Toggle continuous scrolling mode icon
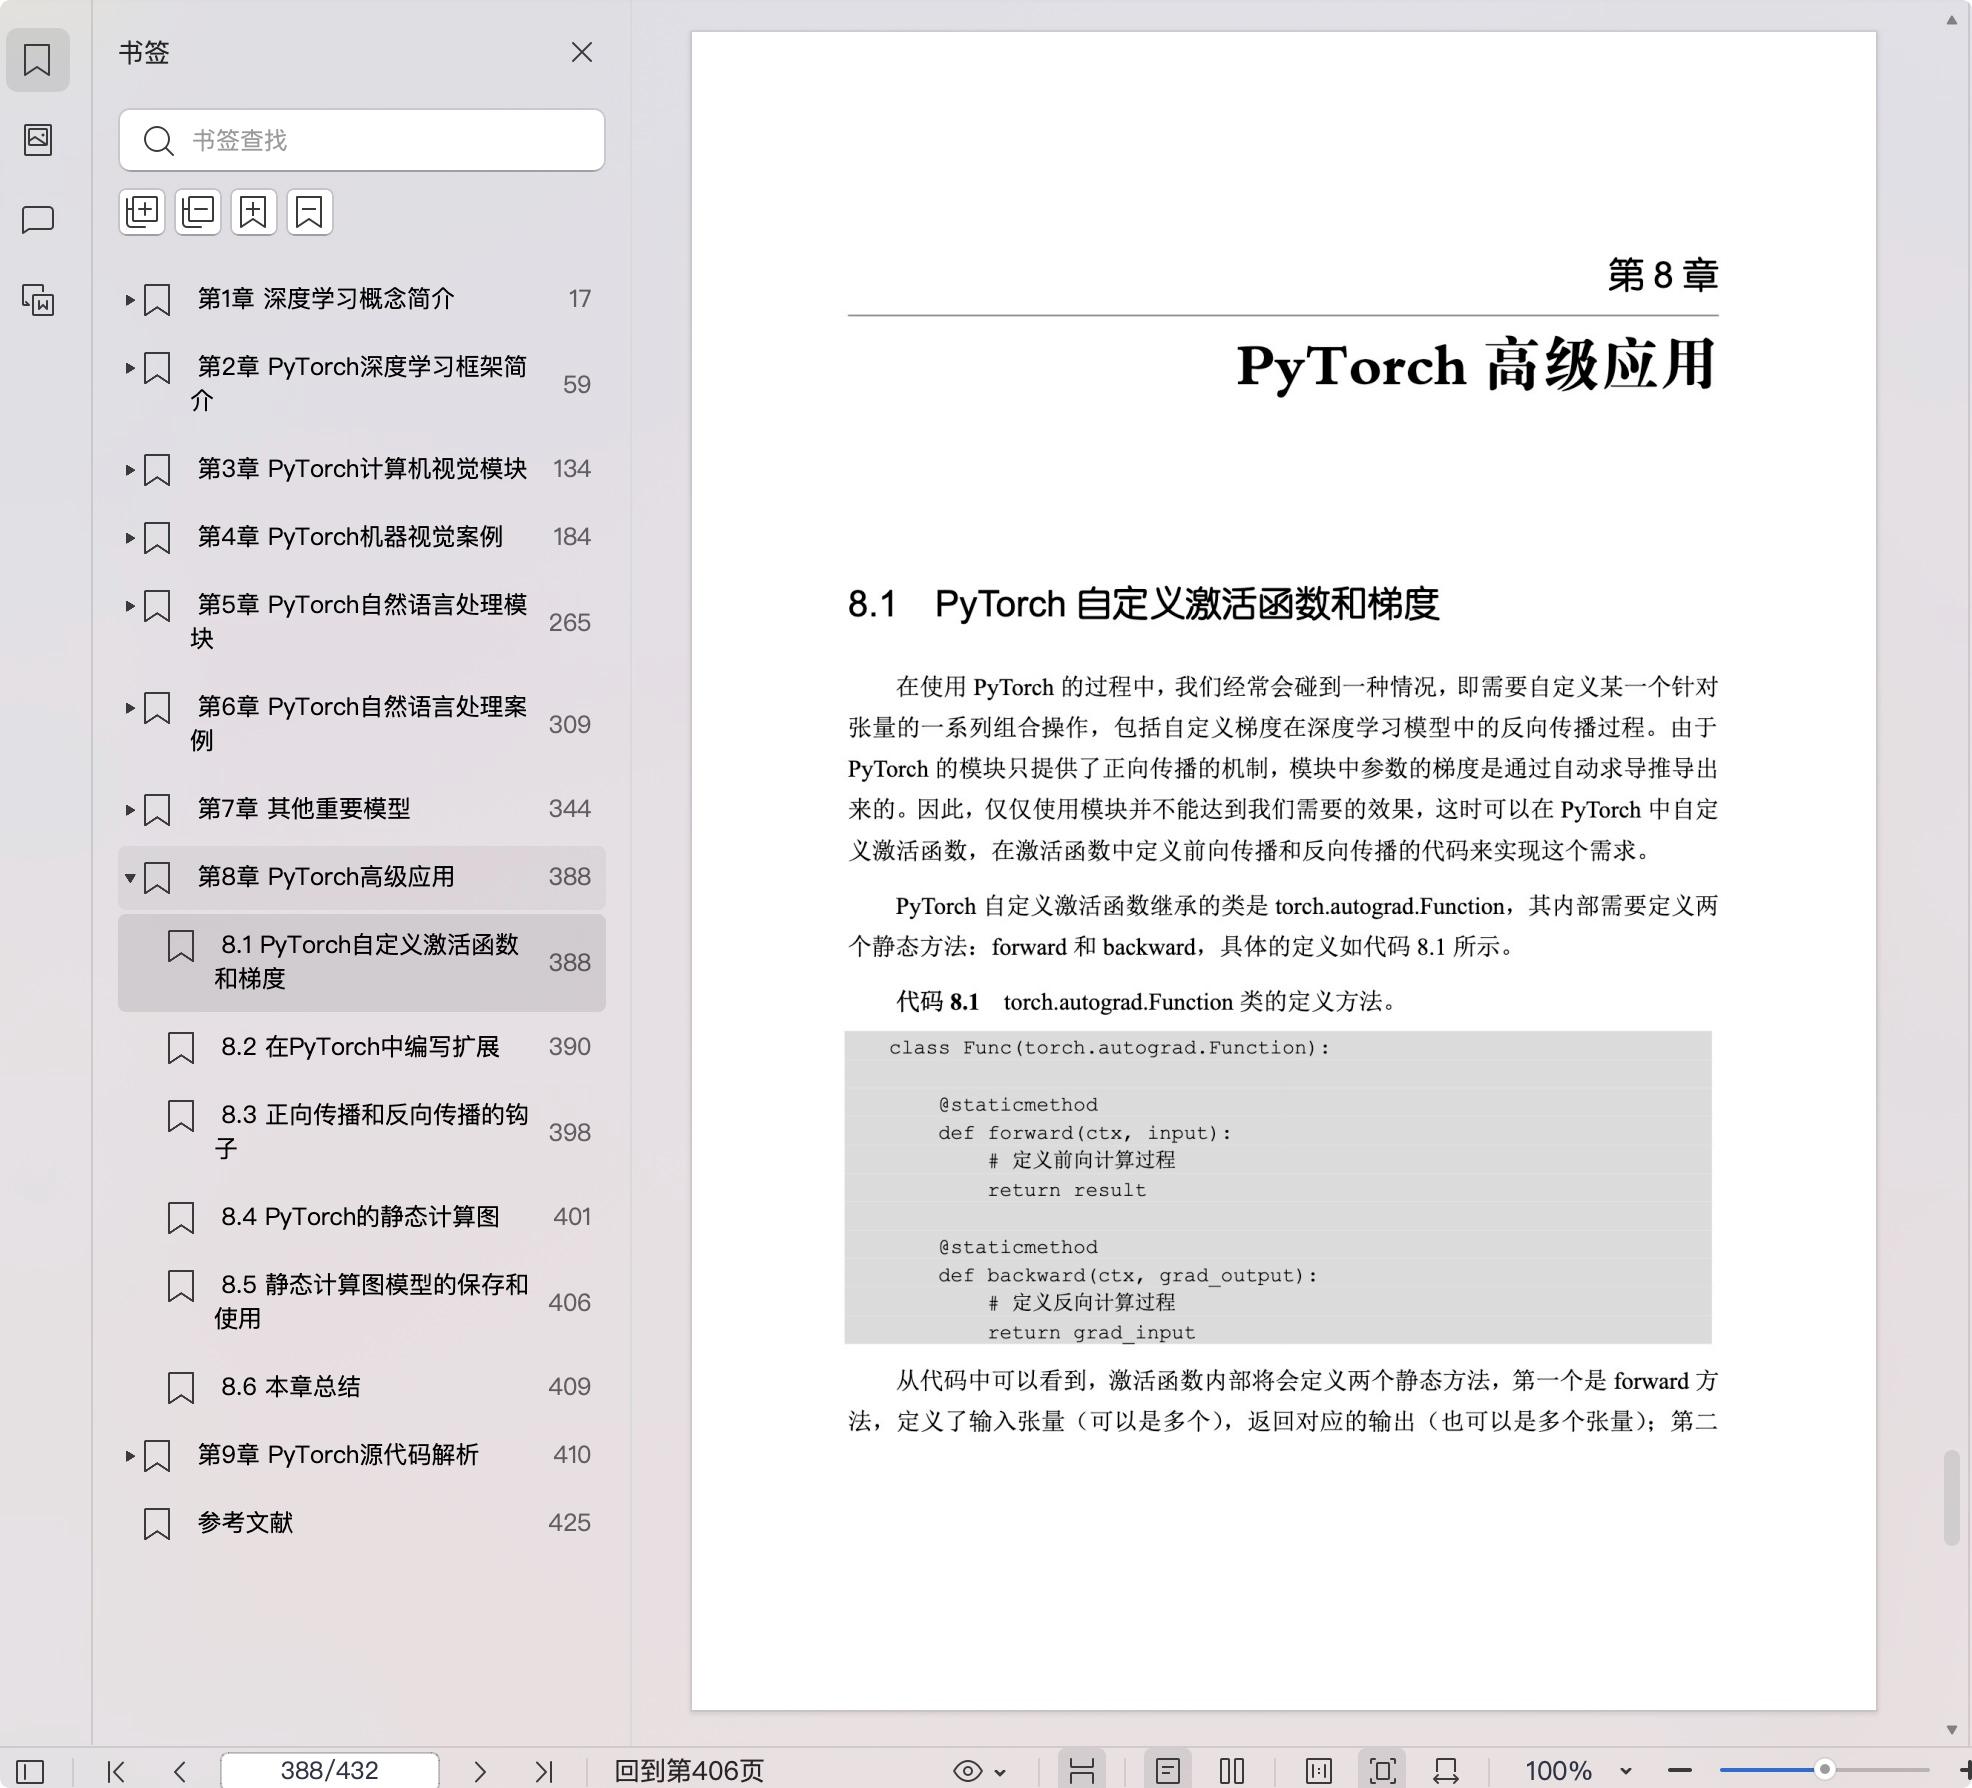 click(x=1082, y=1771)
